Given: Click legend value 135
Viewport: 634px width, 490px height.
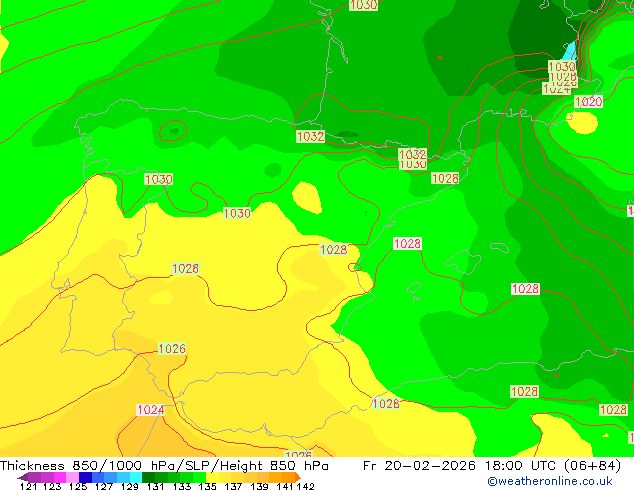Looking at the screenshot, I should tap(207, 486).
